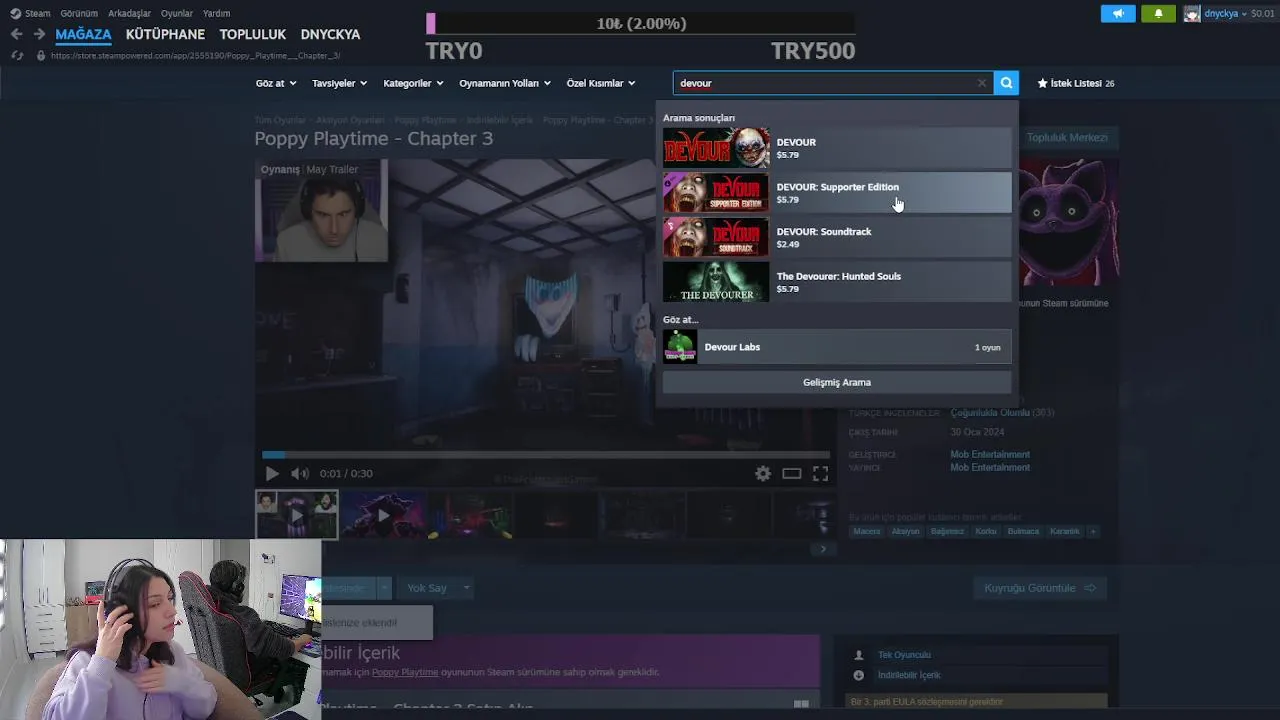
Task: Click Kuyruğu Görüntüle button
Action: 1040,588
